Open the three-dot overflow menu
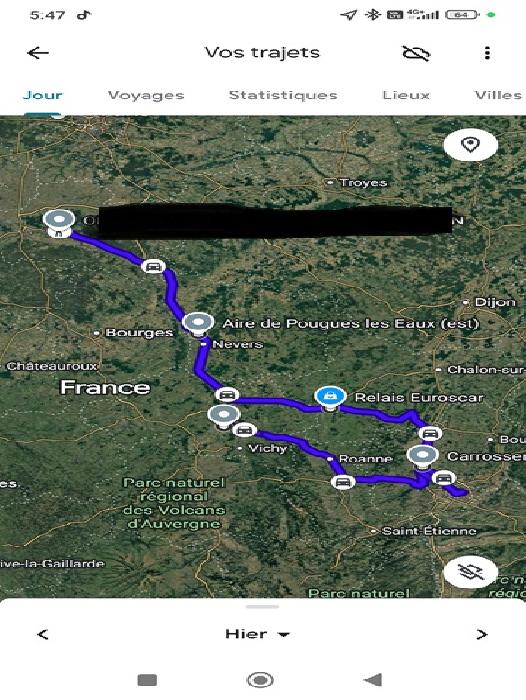This screenshot has height=700, width=526. [487, 53]
